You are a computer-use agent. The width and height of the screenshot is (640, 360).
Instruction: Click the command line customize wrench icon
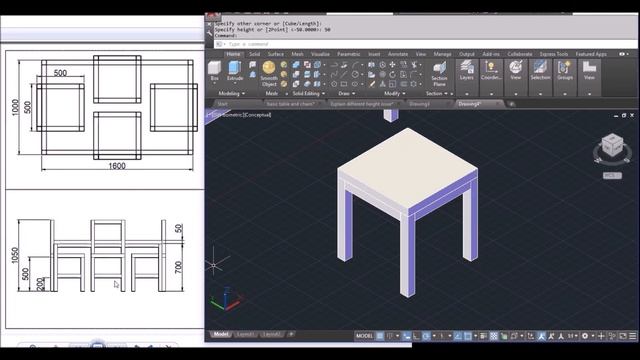coord(210,34)
